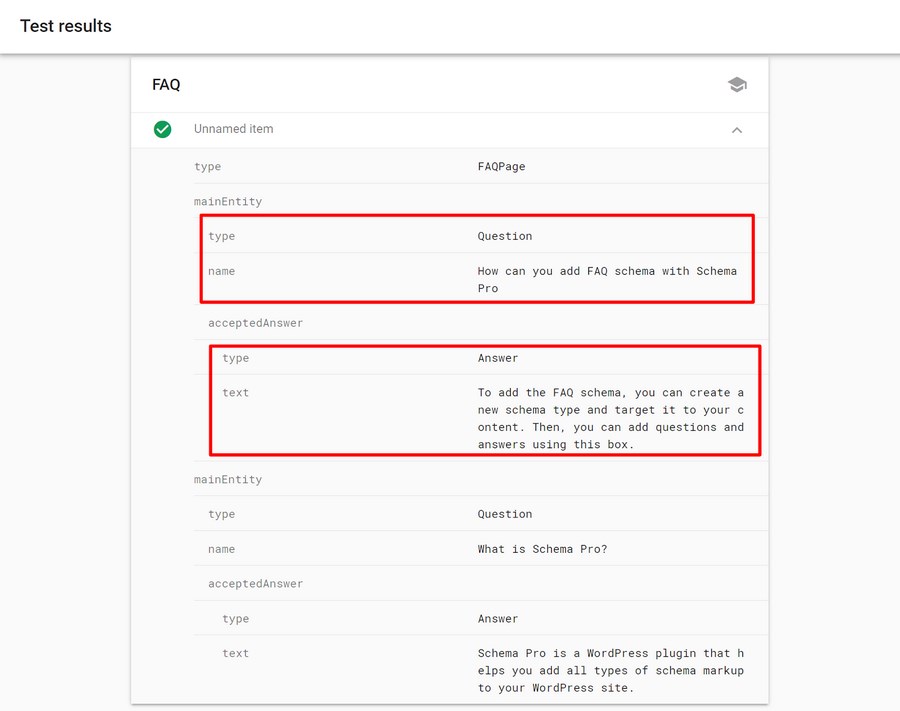Image resolution: width=900 pixels, height=711 pixels.
Task: Select the 'Unnamed item' row label
Action: coord(234,129)
